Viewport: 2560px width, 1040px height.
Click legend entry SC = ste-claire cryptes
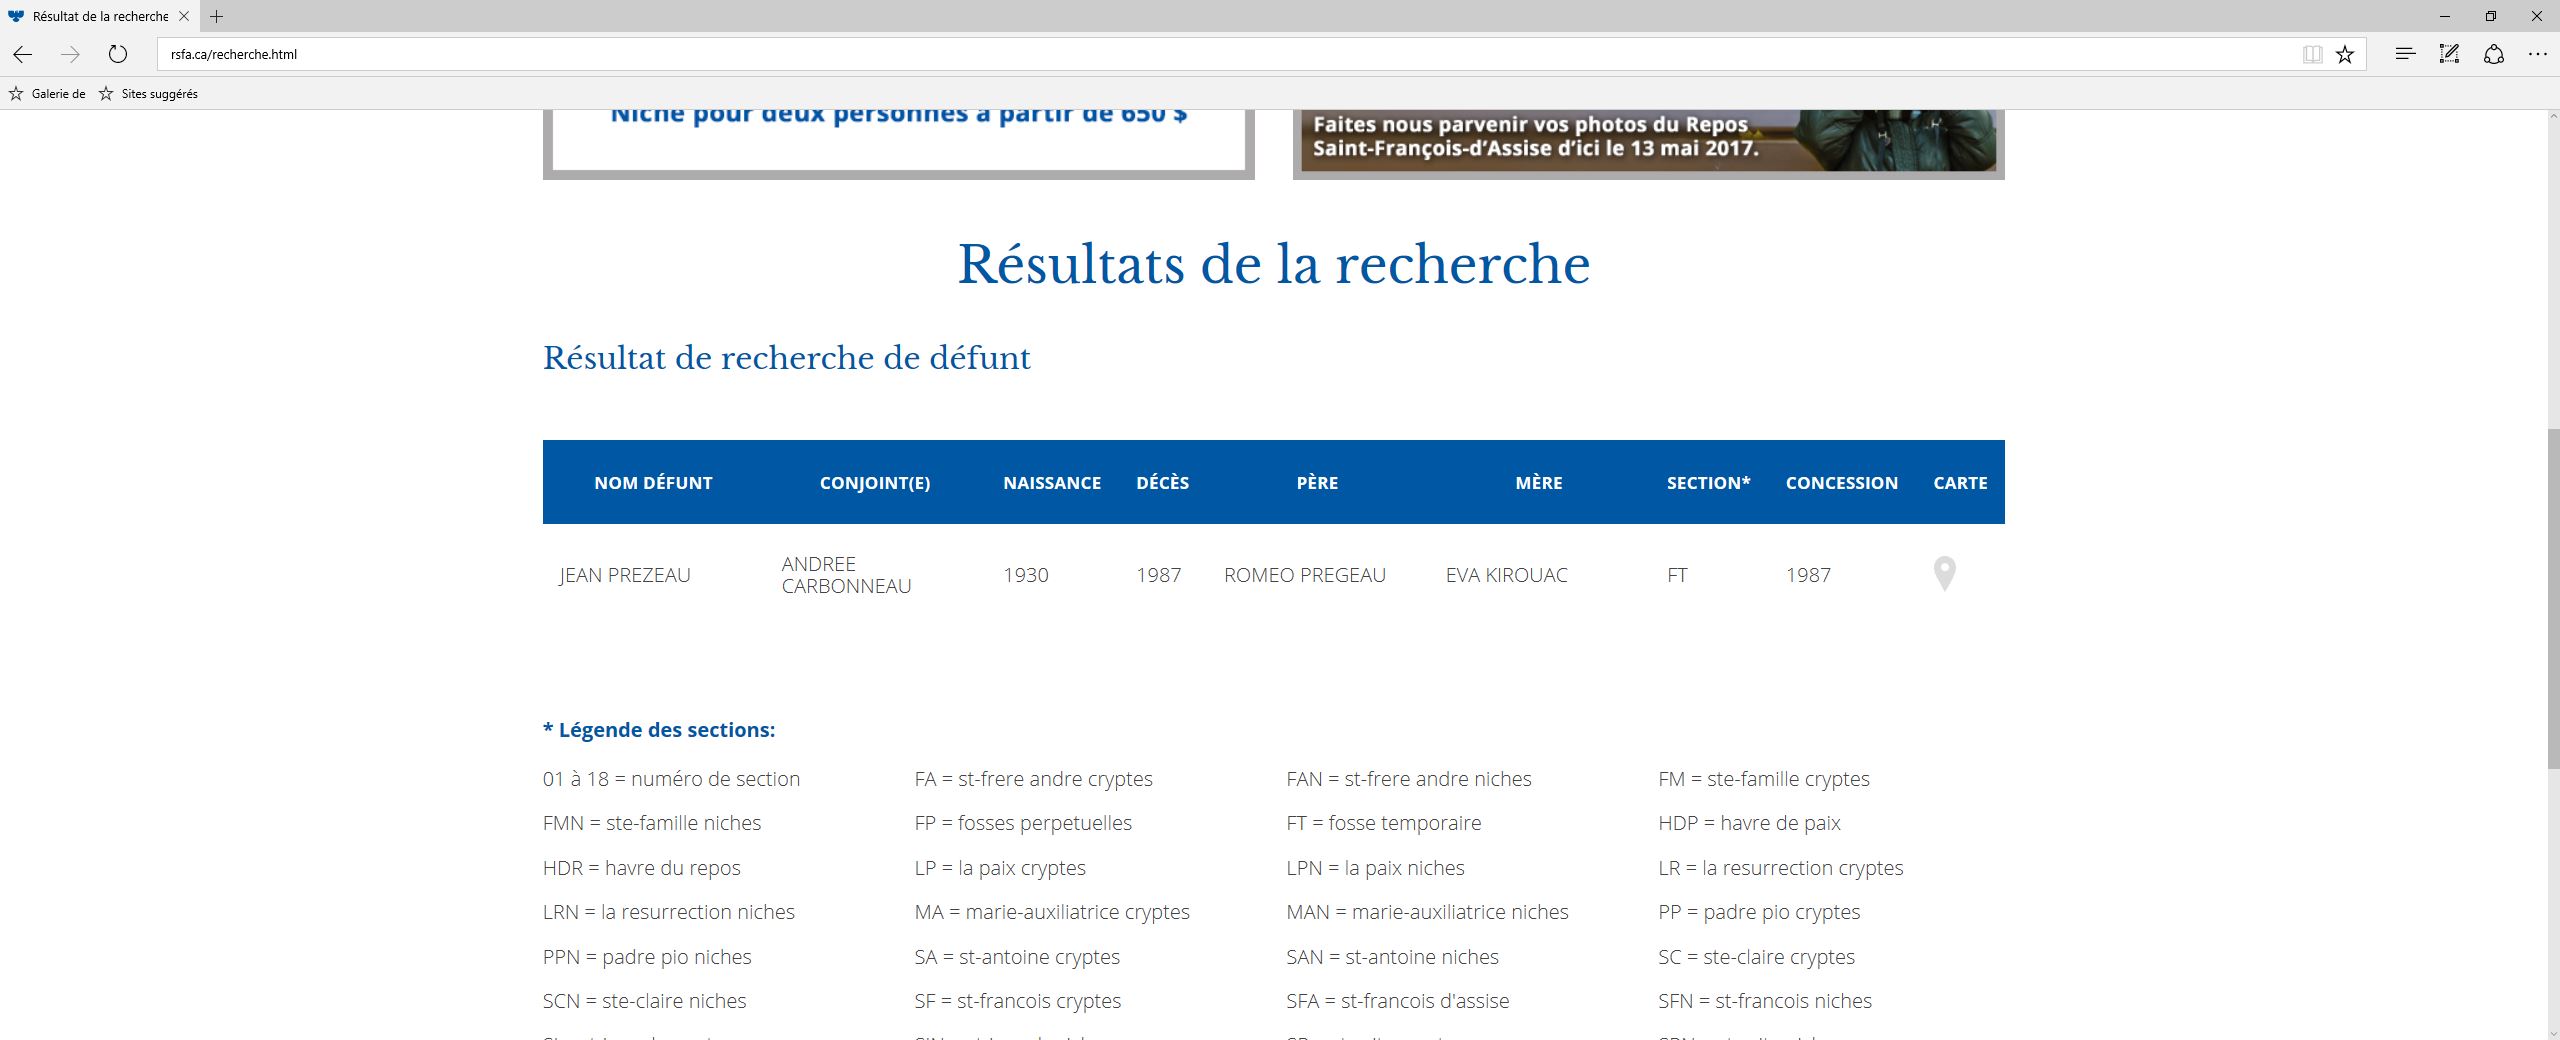[x=1756, y=957]
